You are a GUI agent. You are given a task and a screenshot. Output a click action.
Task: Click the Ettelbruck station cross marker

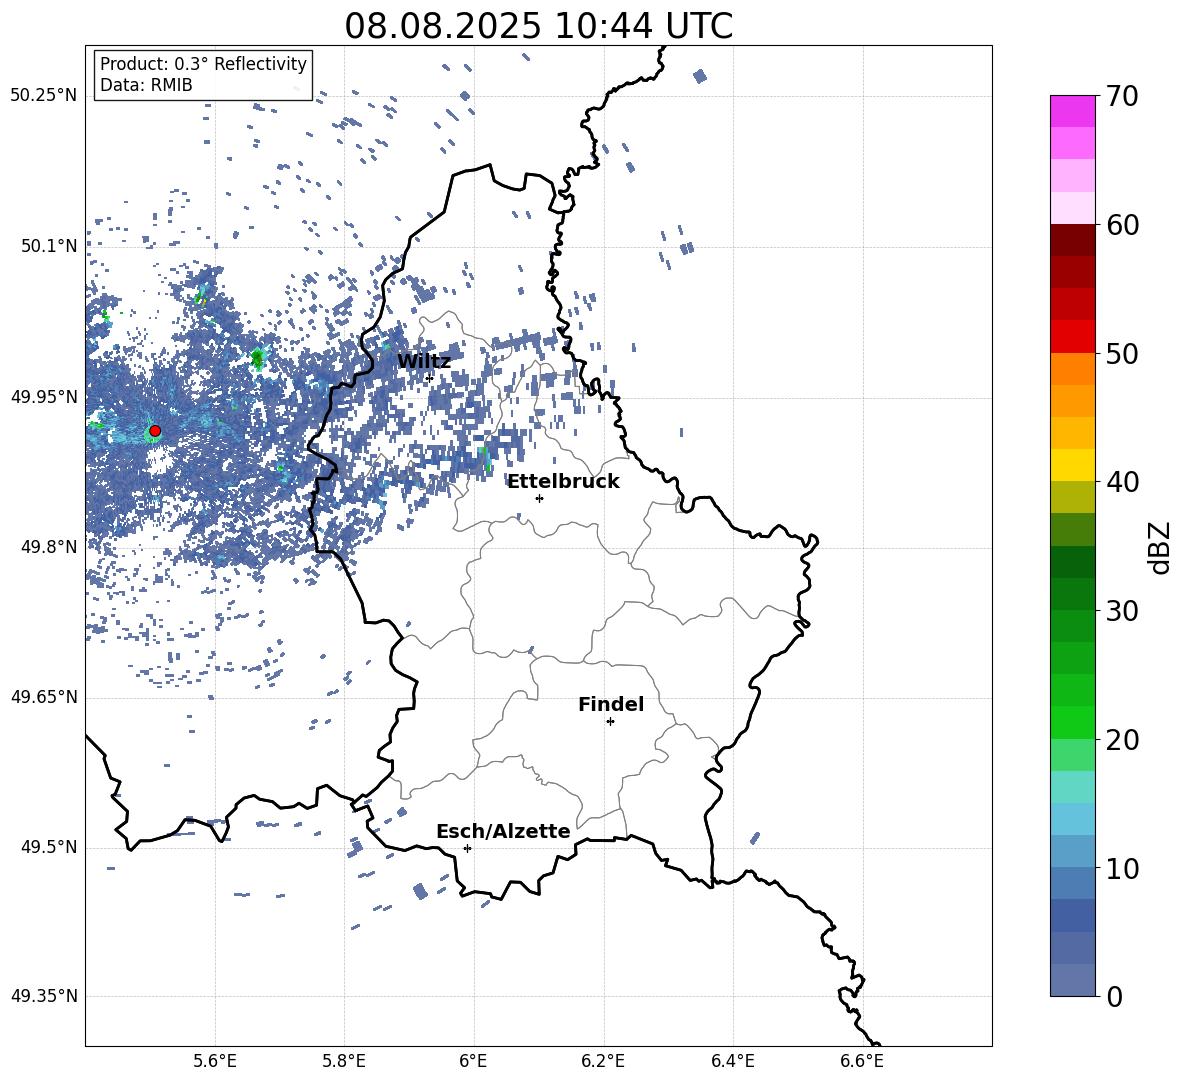pyautogui.click(x=539, y=498)
